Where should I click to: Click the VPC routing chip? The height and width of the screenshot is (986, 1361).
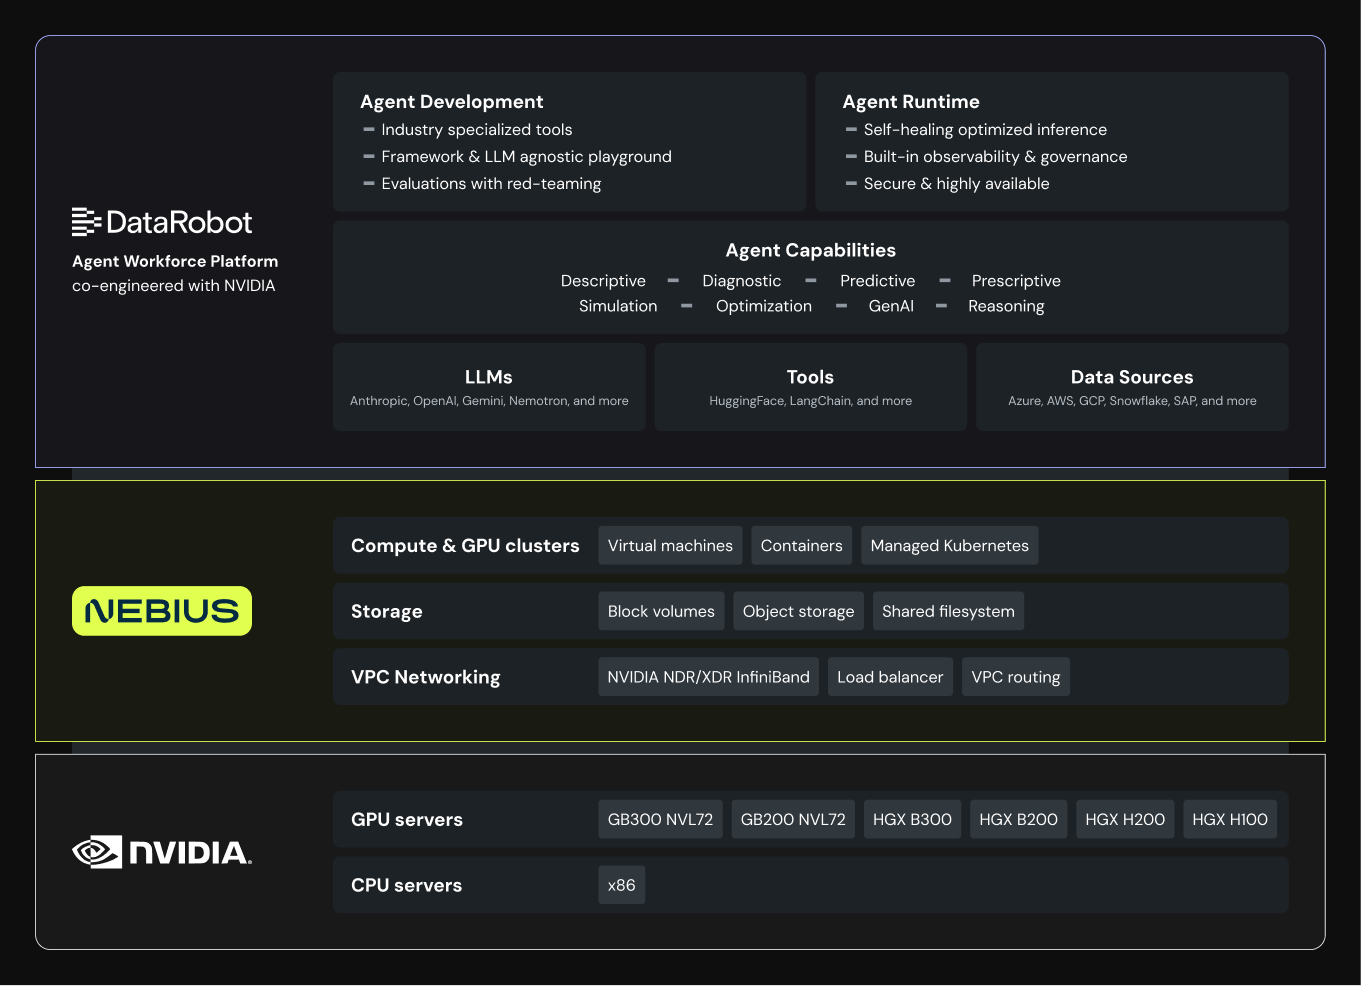point(1015,677)
